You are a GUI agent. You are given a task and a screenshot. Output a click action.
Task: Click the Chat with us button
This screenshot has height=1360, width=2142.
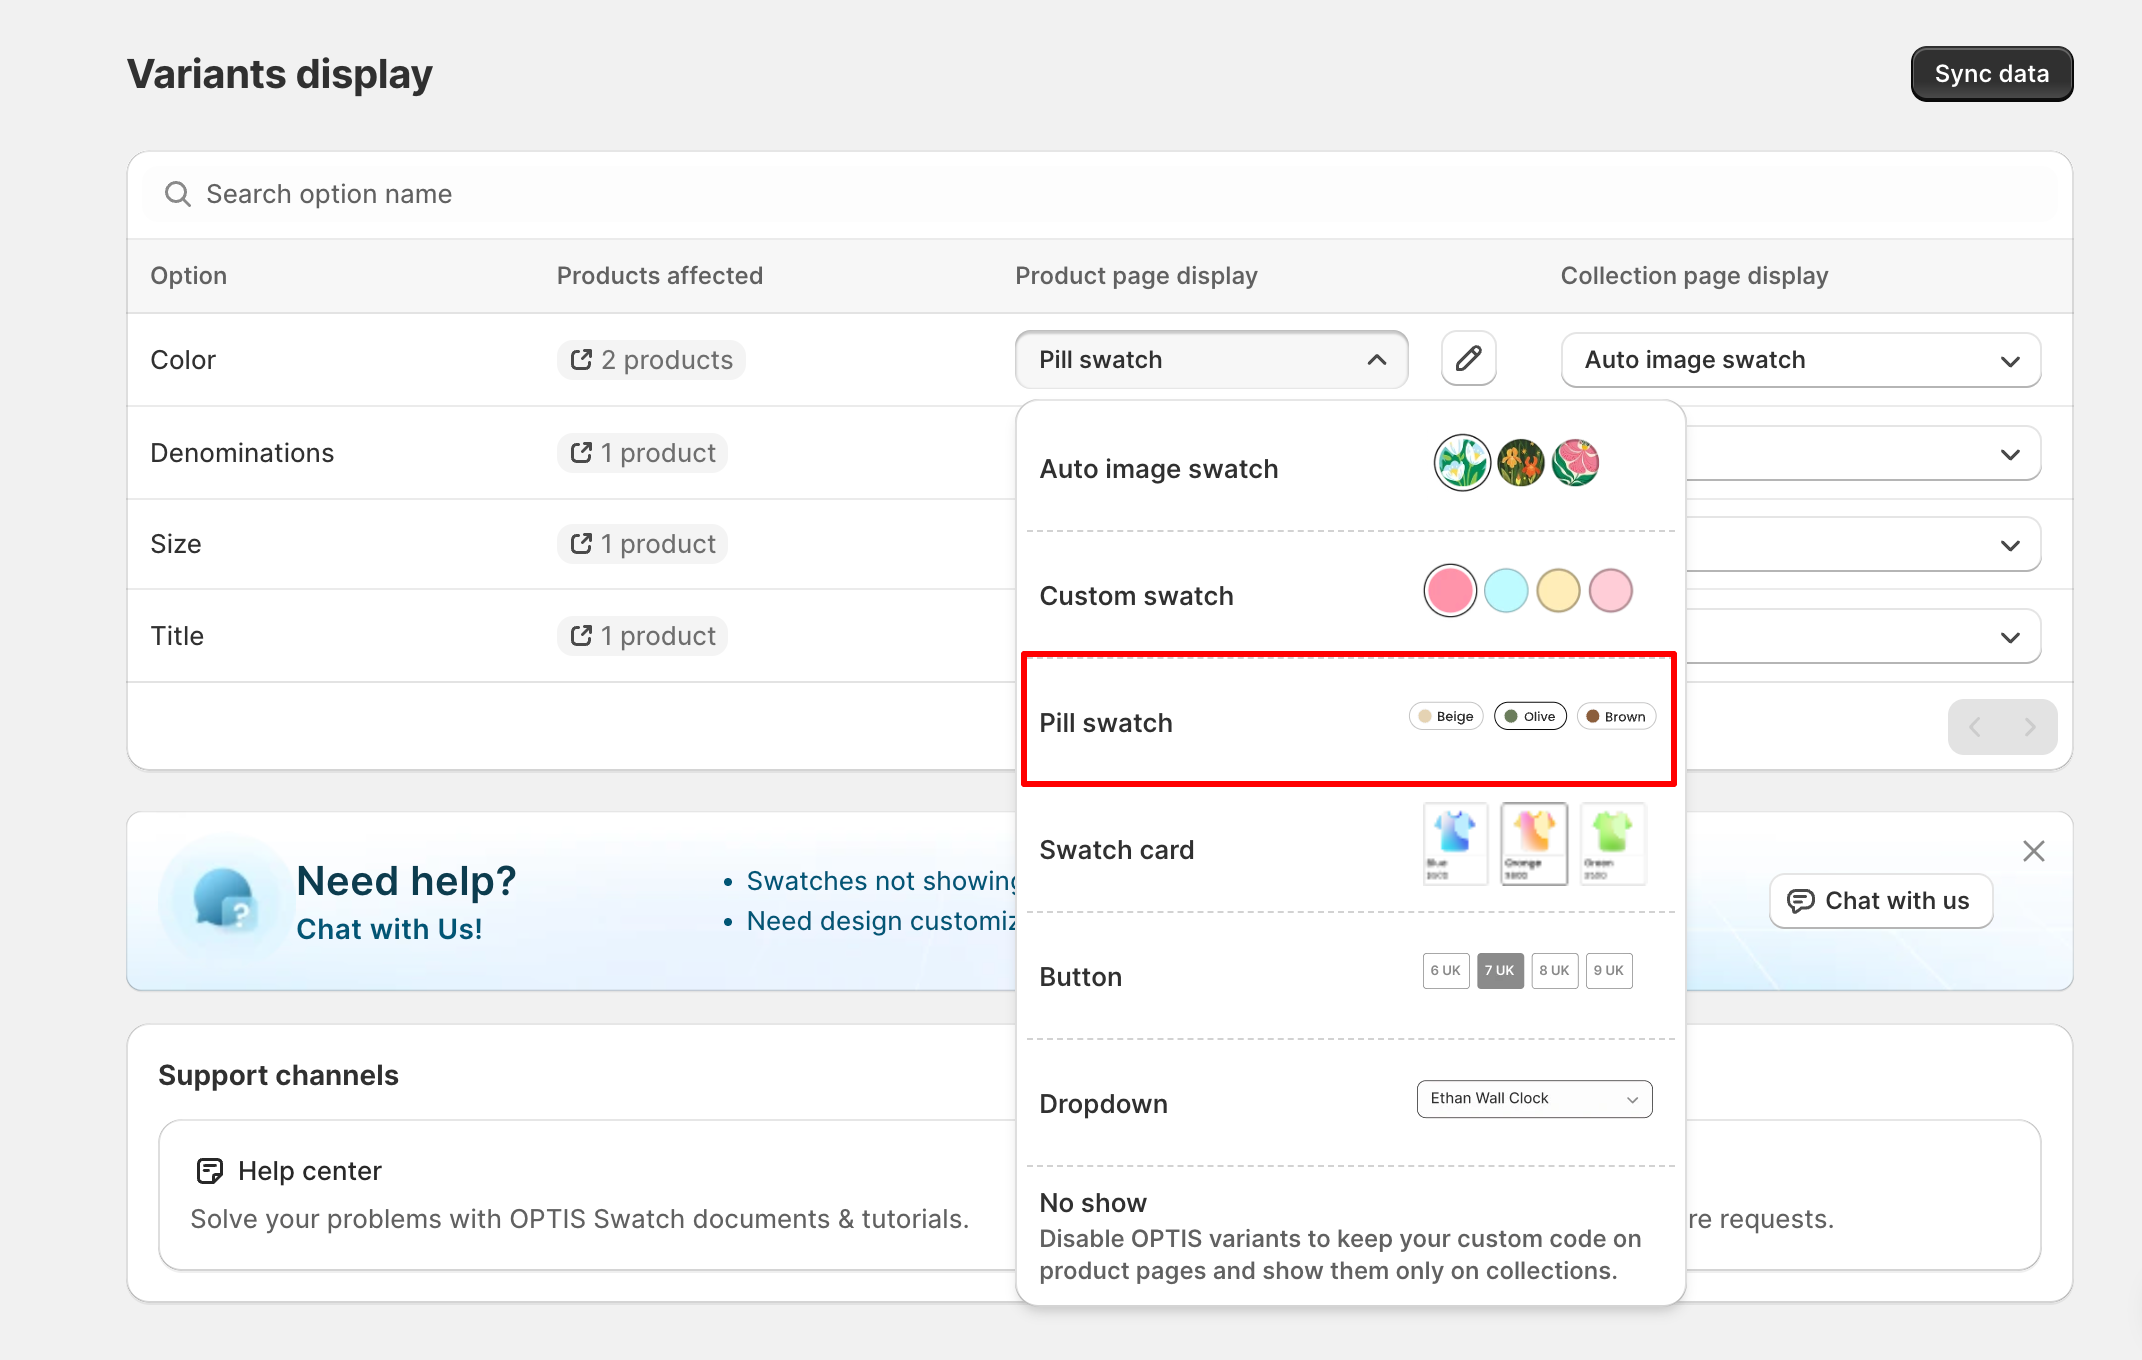coord(1880,901)
